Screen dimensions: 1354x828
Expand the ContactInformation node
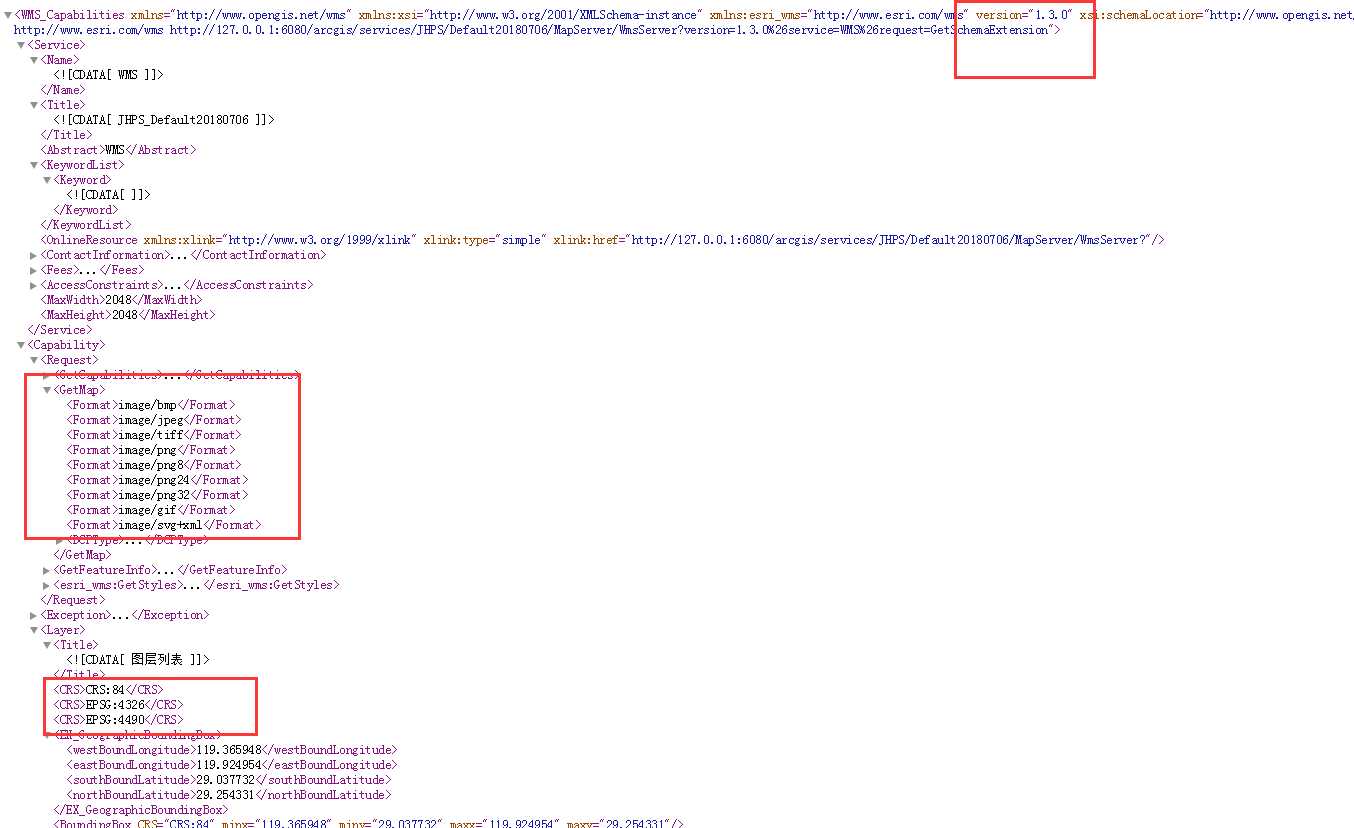[34, 255]
